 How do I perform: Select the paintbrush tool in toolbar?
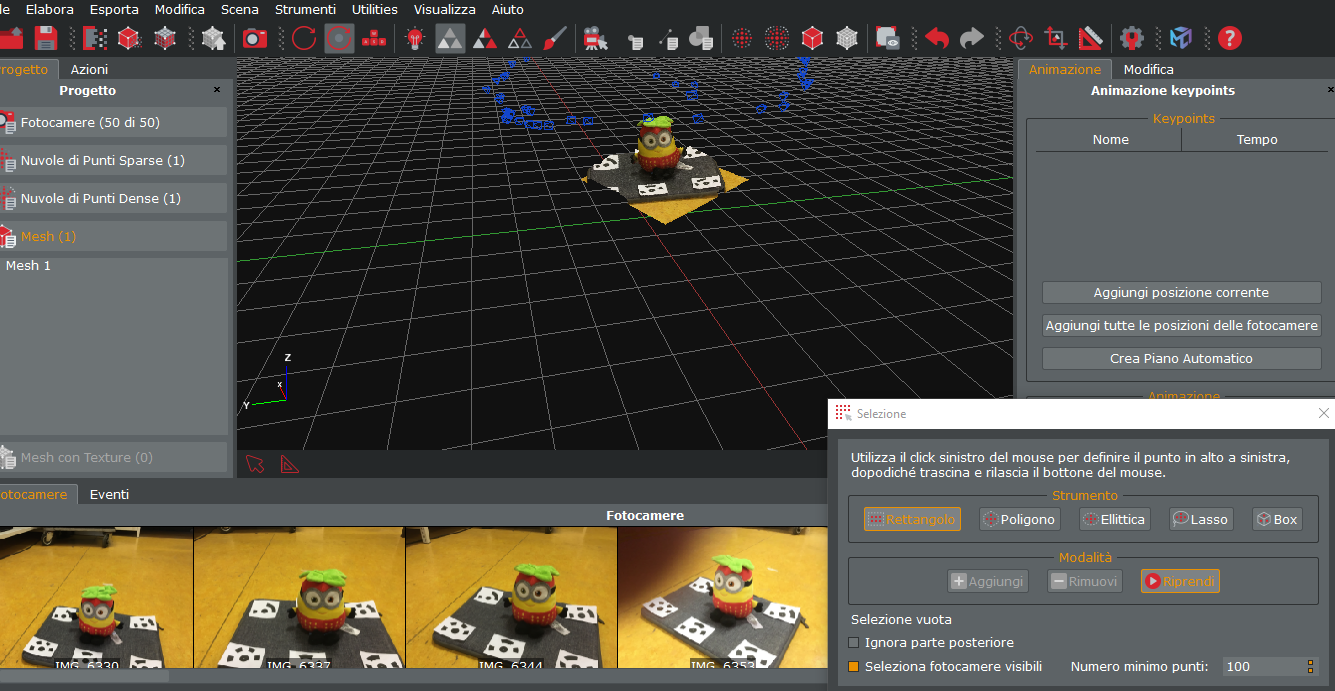555,39
